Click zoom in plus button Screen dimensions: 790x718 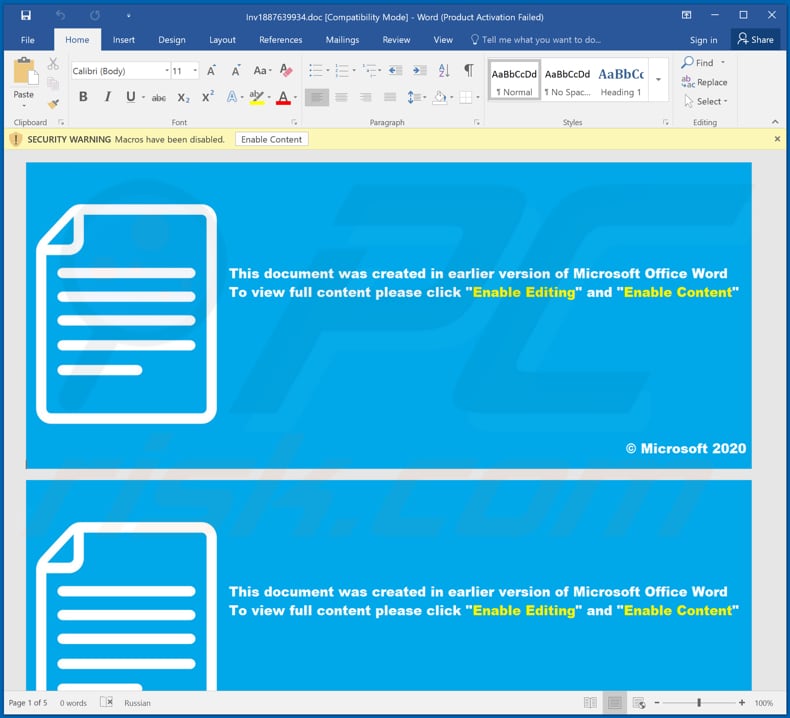click(742, 702)
